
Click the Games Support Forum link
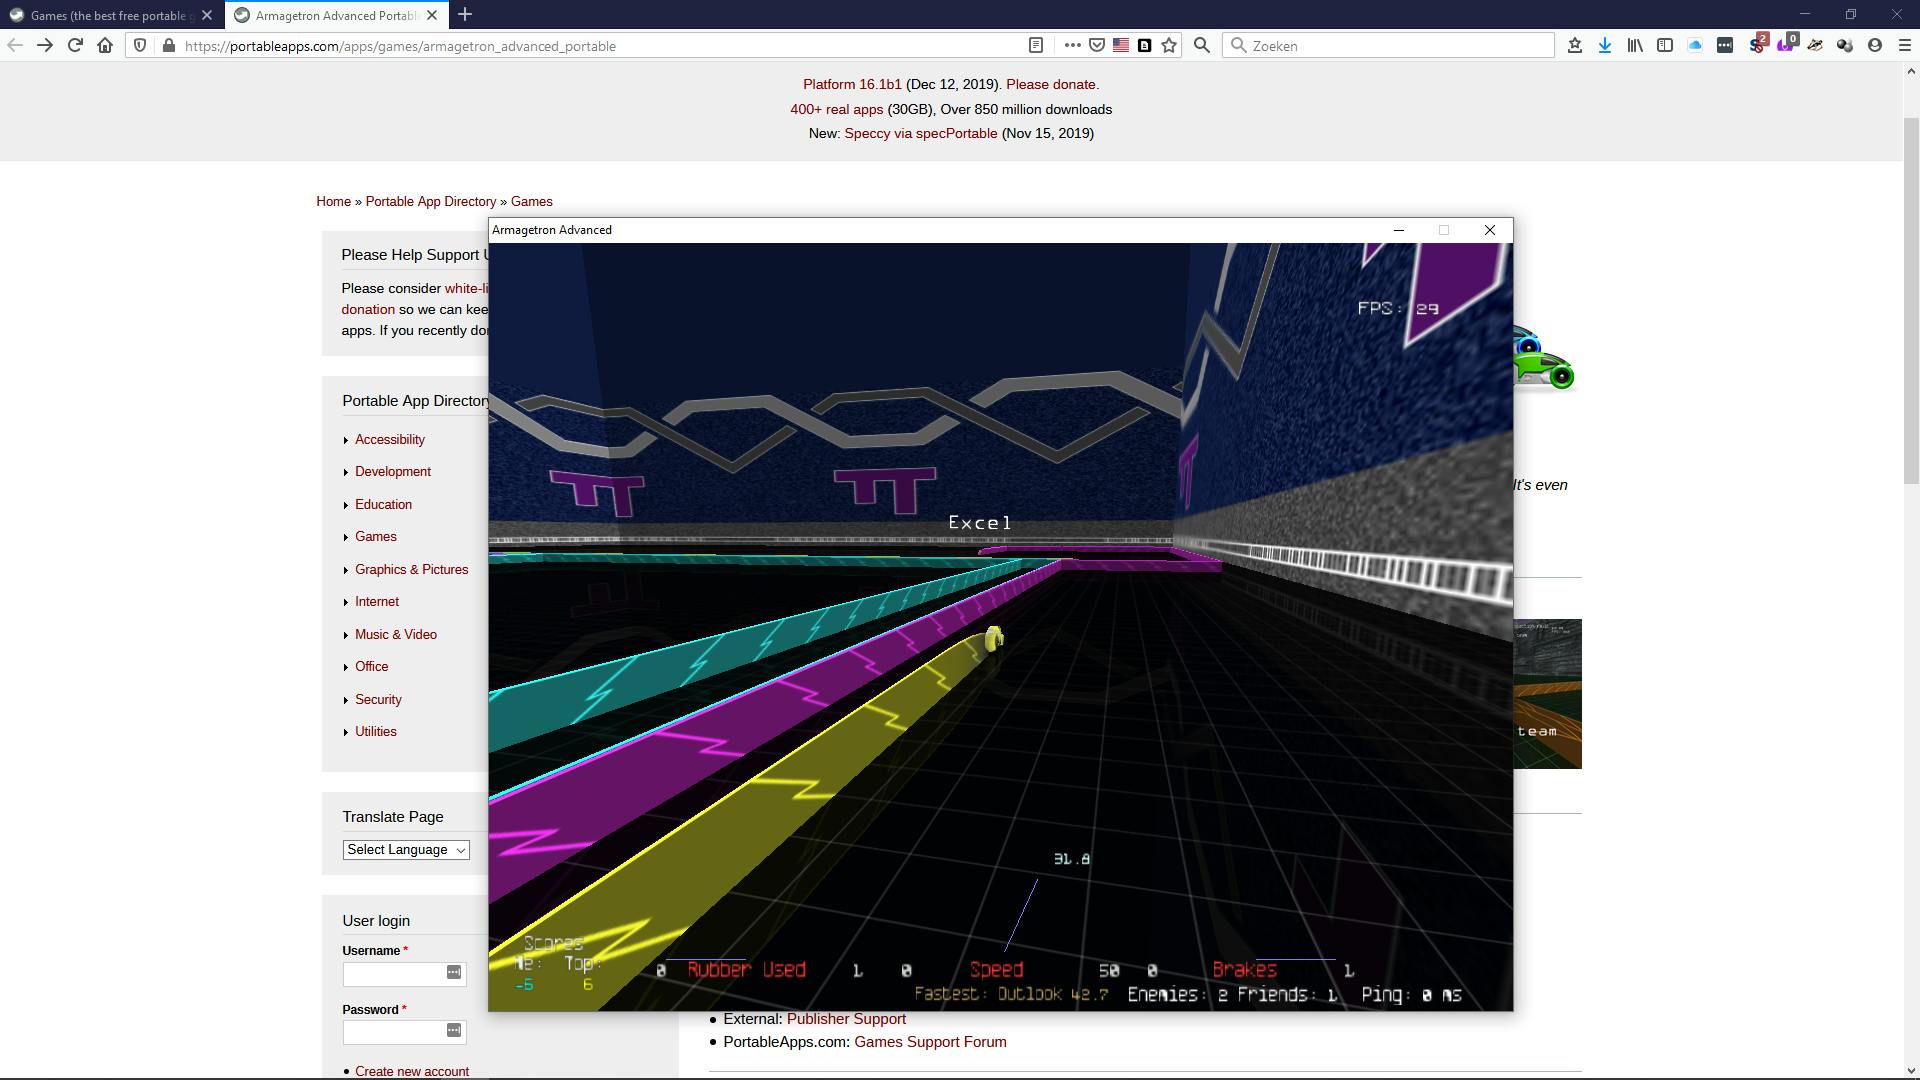[x=930, y=1042]
